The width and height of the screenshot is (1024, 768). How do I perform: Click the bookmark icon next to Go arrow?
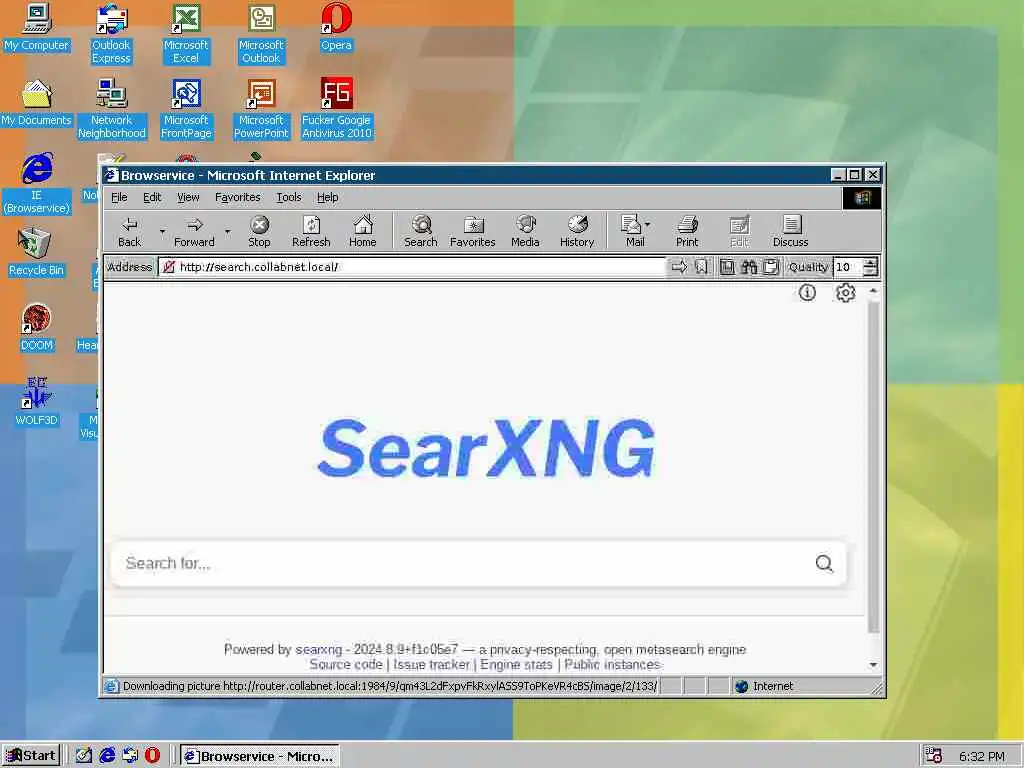(701, 266)
